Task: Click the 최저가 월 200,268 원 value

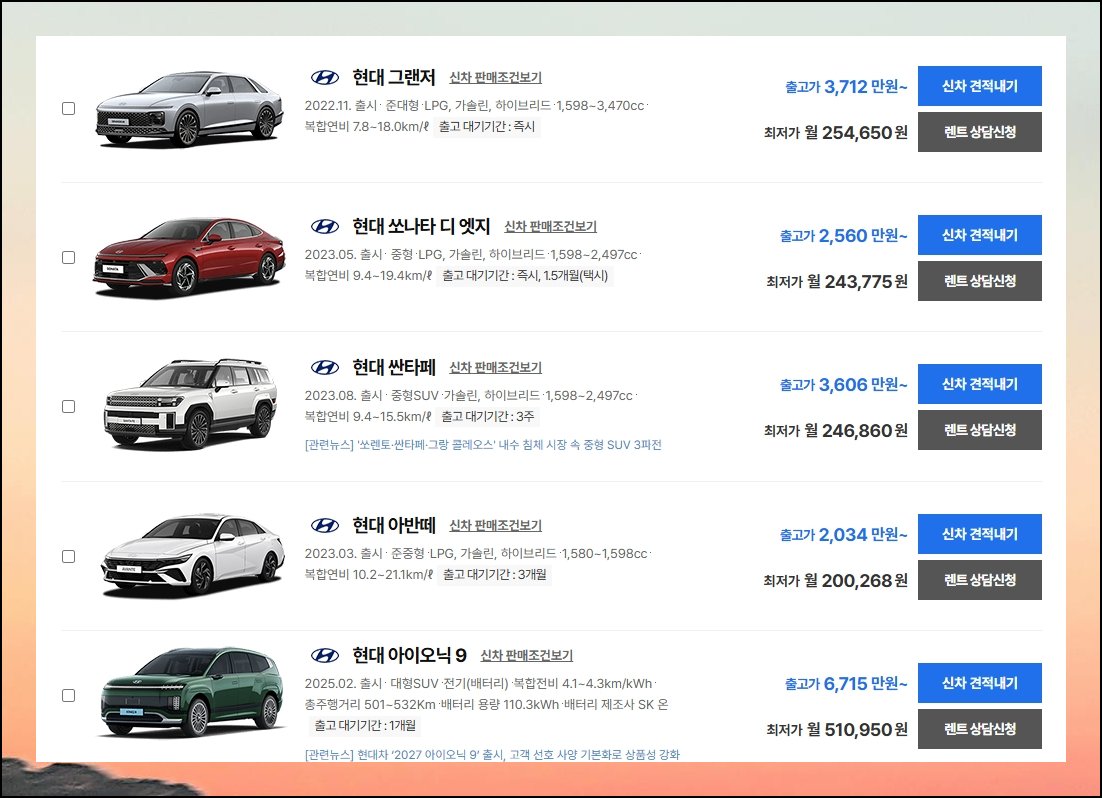Action: coord(836,580)
